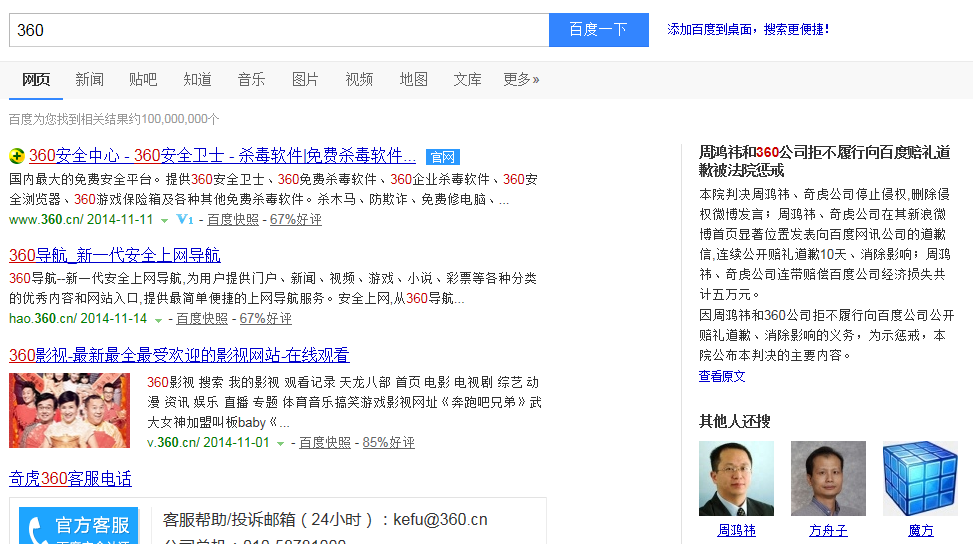Click the 魔方 cube thumbnail
The width and height of the screenshot is (973, 544).
pyautogui.click(x=920, y=478)
